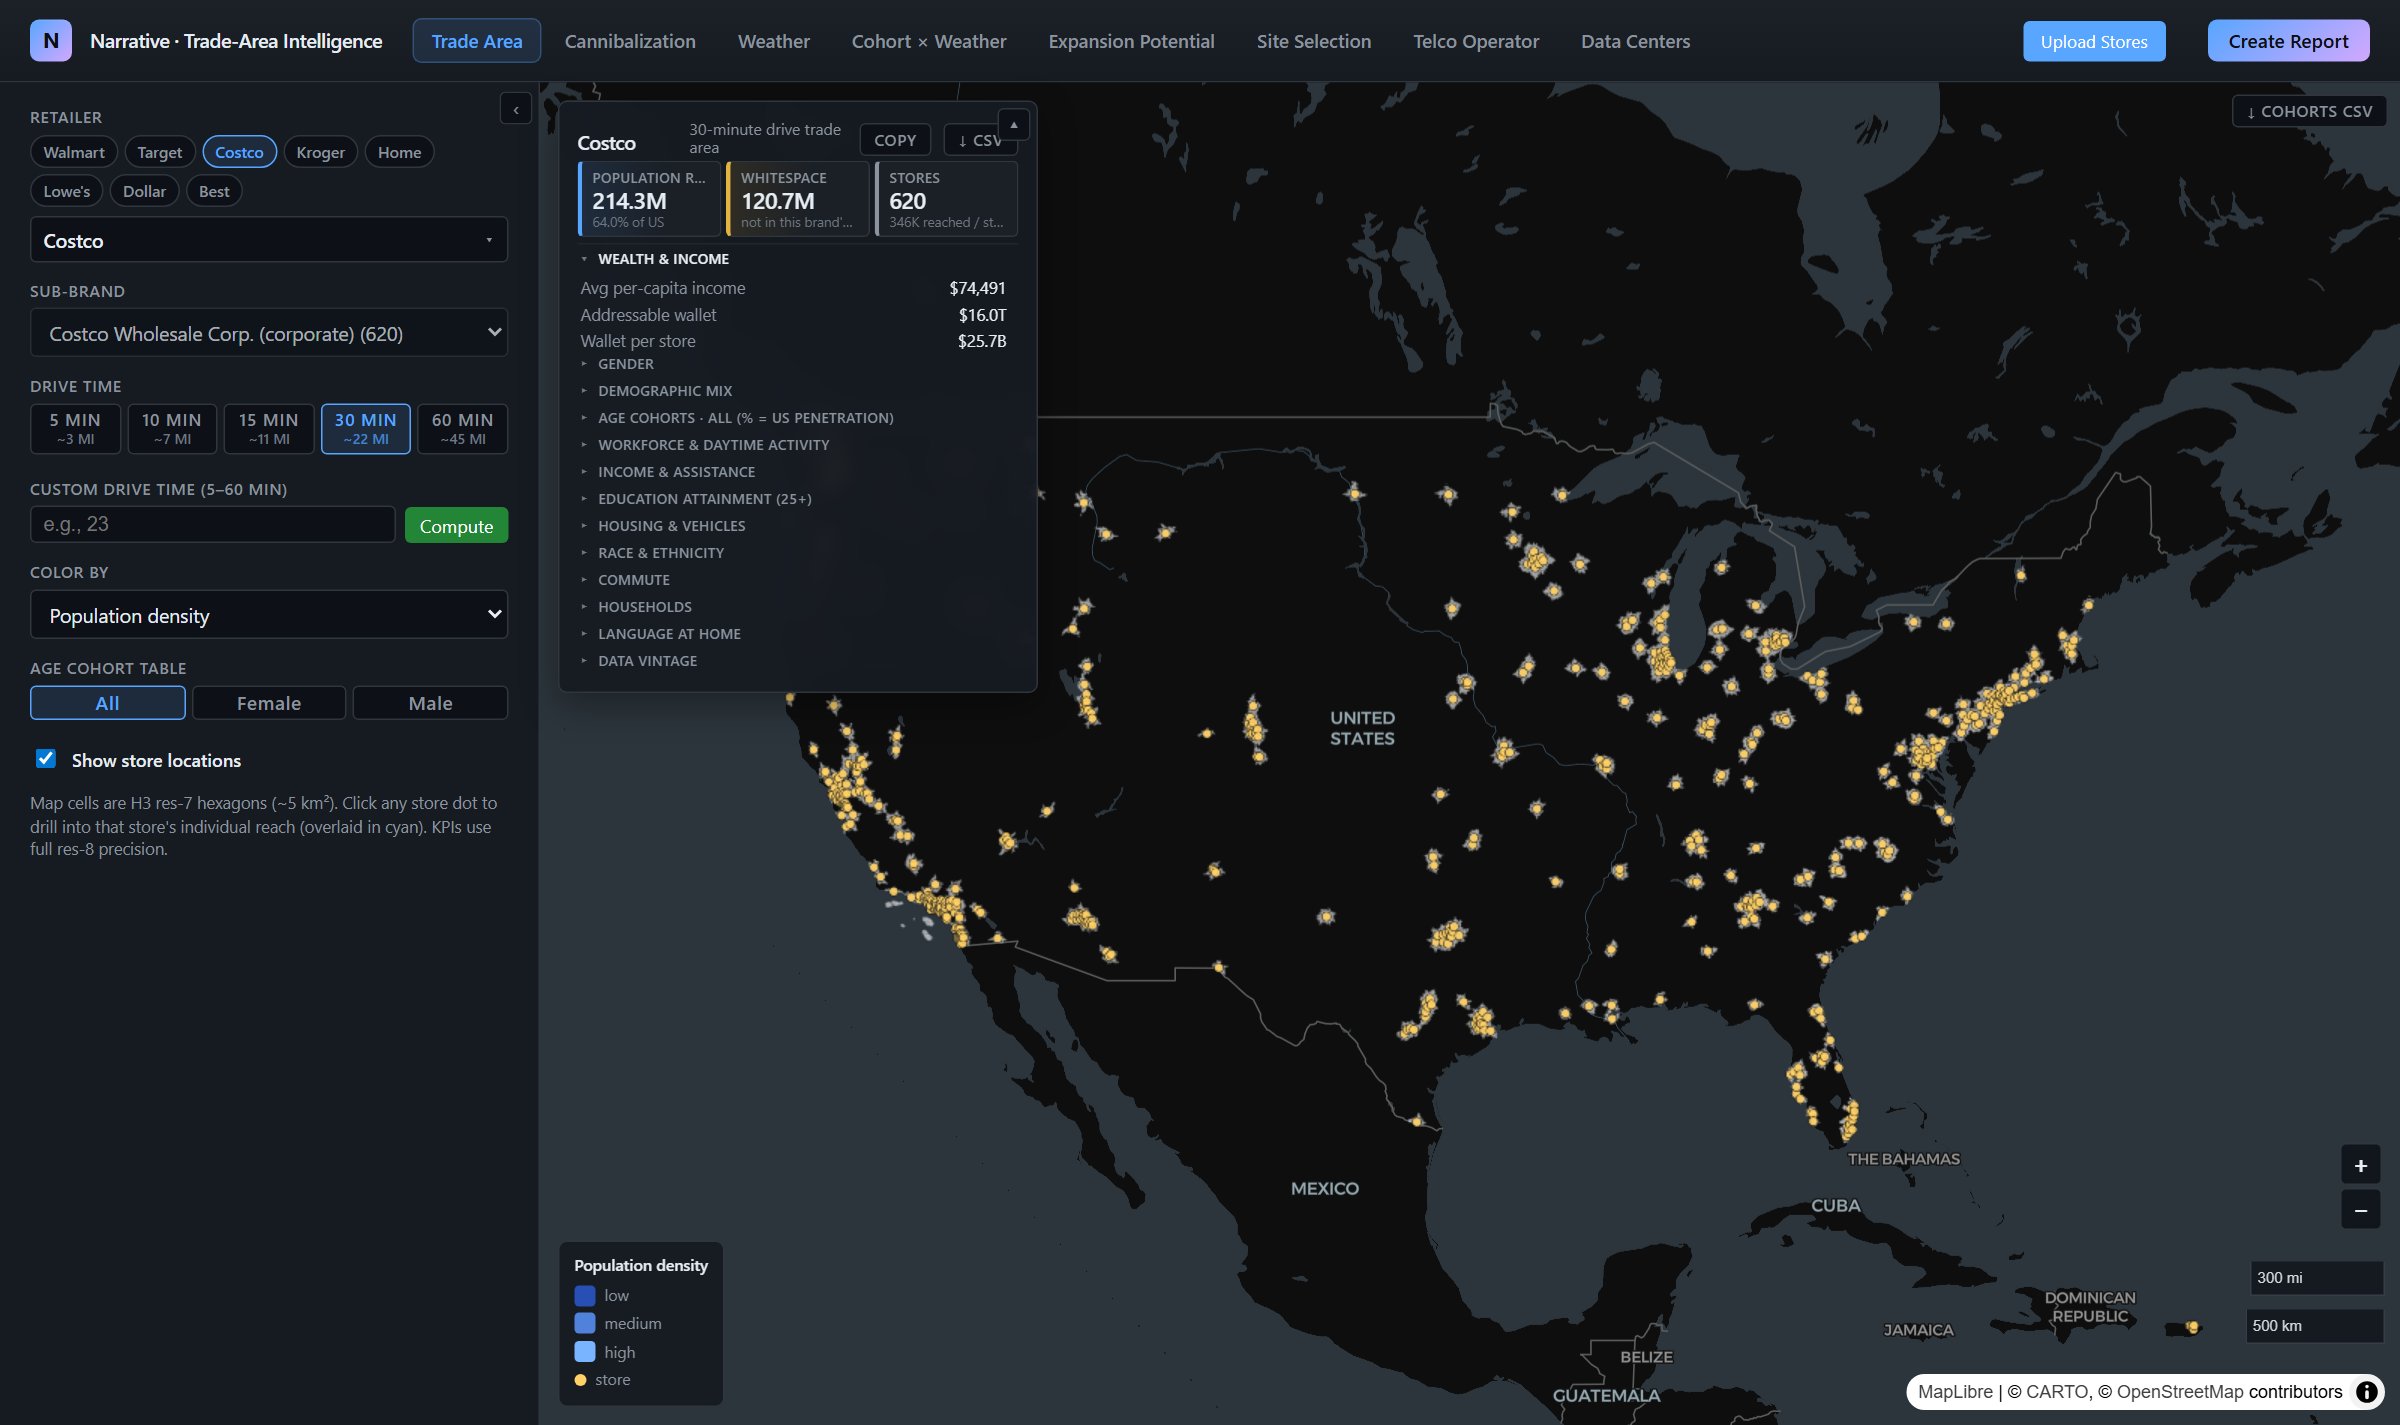Open the Costco retailer dropdown

pos(269,240)
